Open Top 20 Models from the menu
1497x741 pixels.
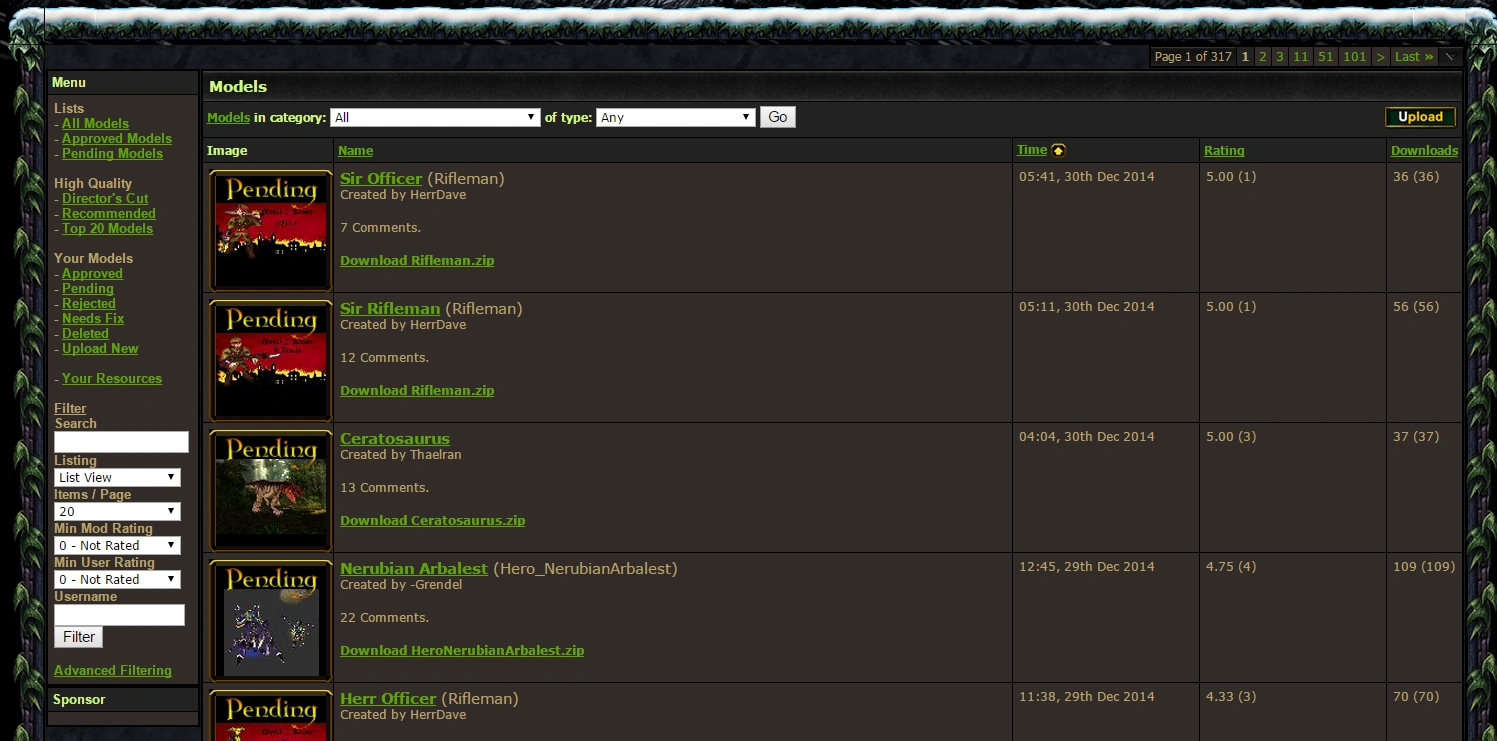[107, 228]
